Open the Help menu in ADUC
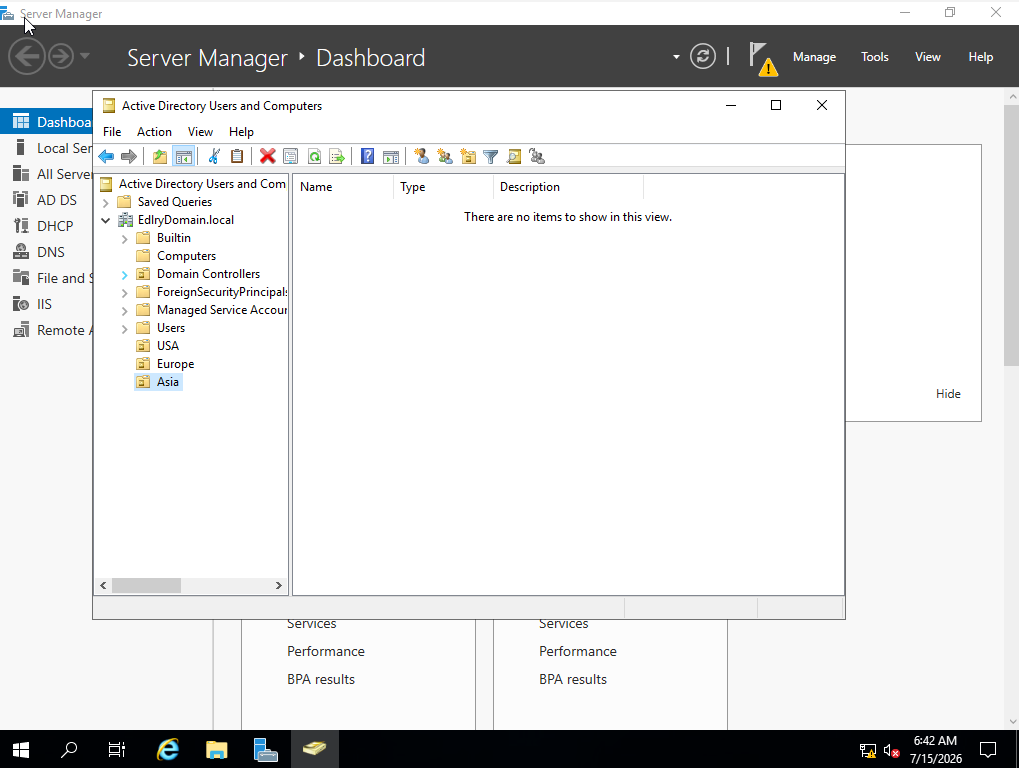This screenshot has width=1019, height=768. (241, 132)
